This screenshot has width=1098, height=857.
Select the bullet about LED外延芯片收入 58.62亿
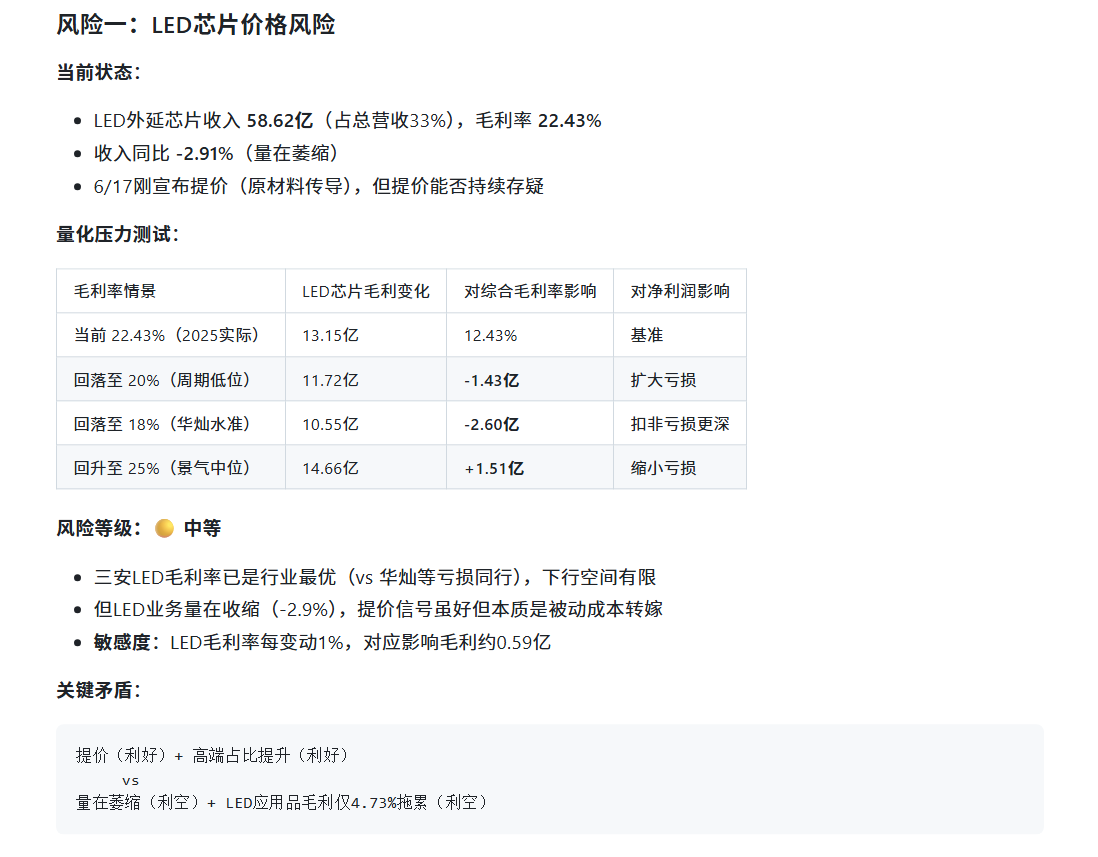(347, 120)
